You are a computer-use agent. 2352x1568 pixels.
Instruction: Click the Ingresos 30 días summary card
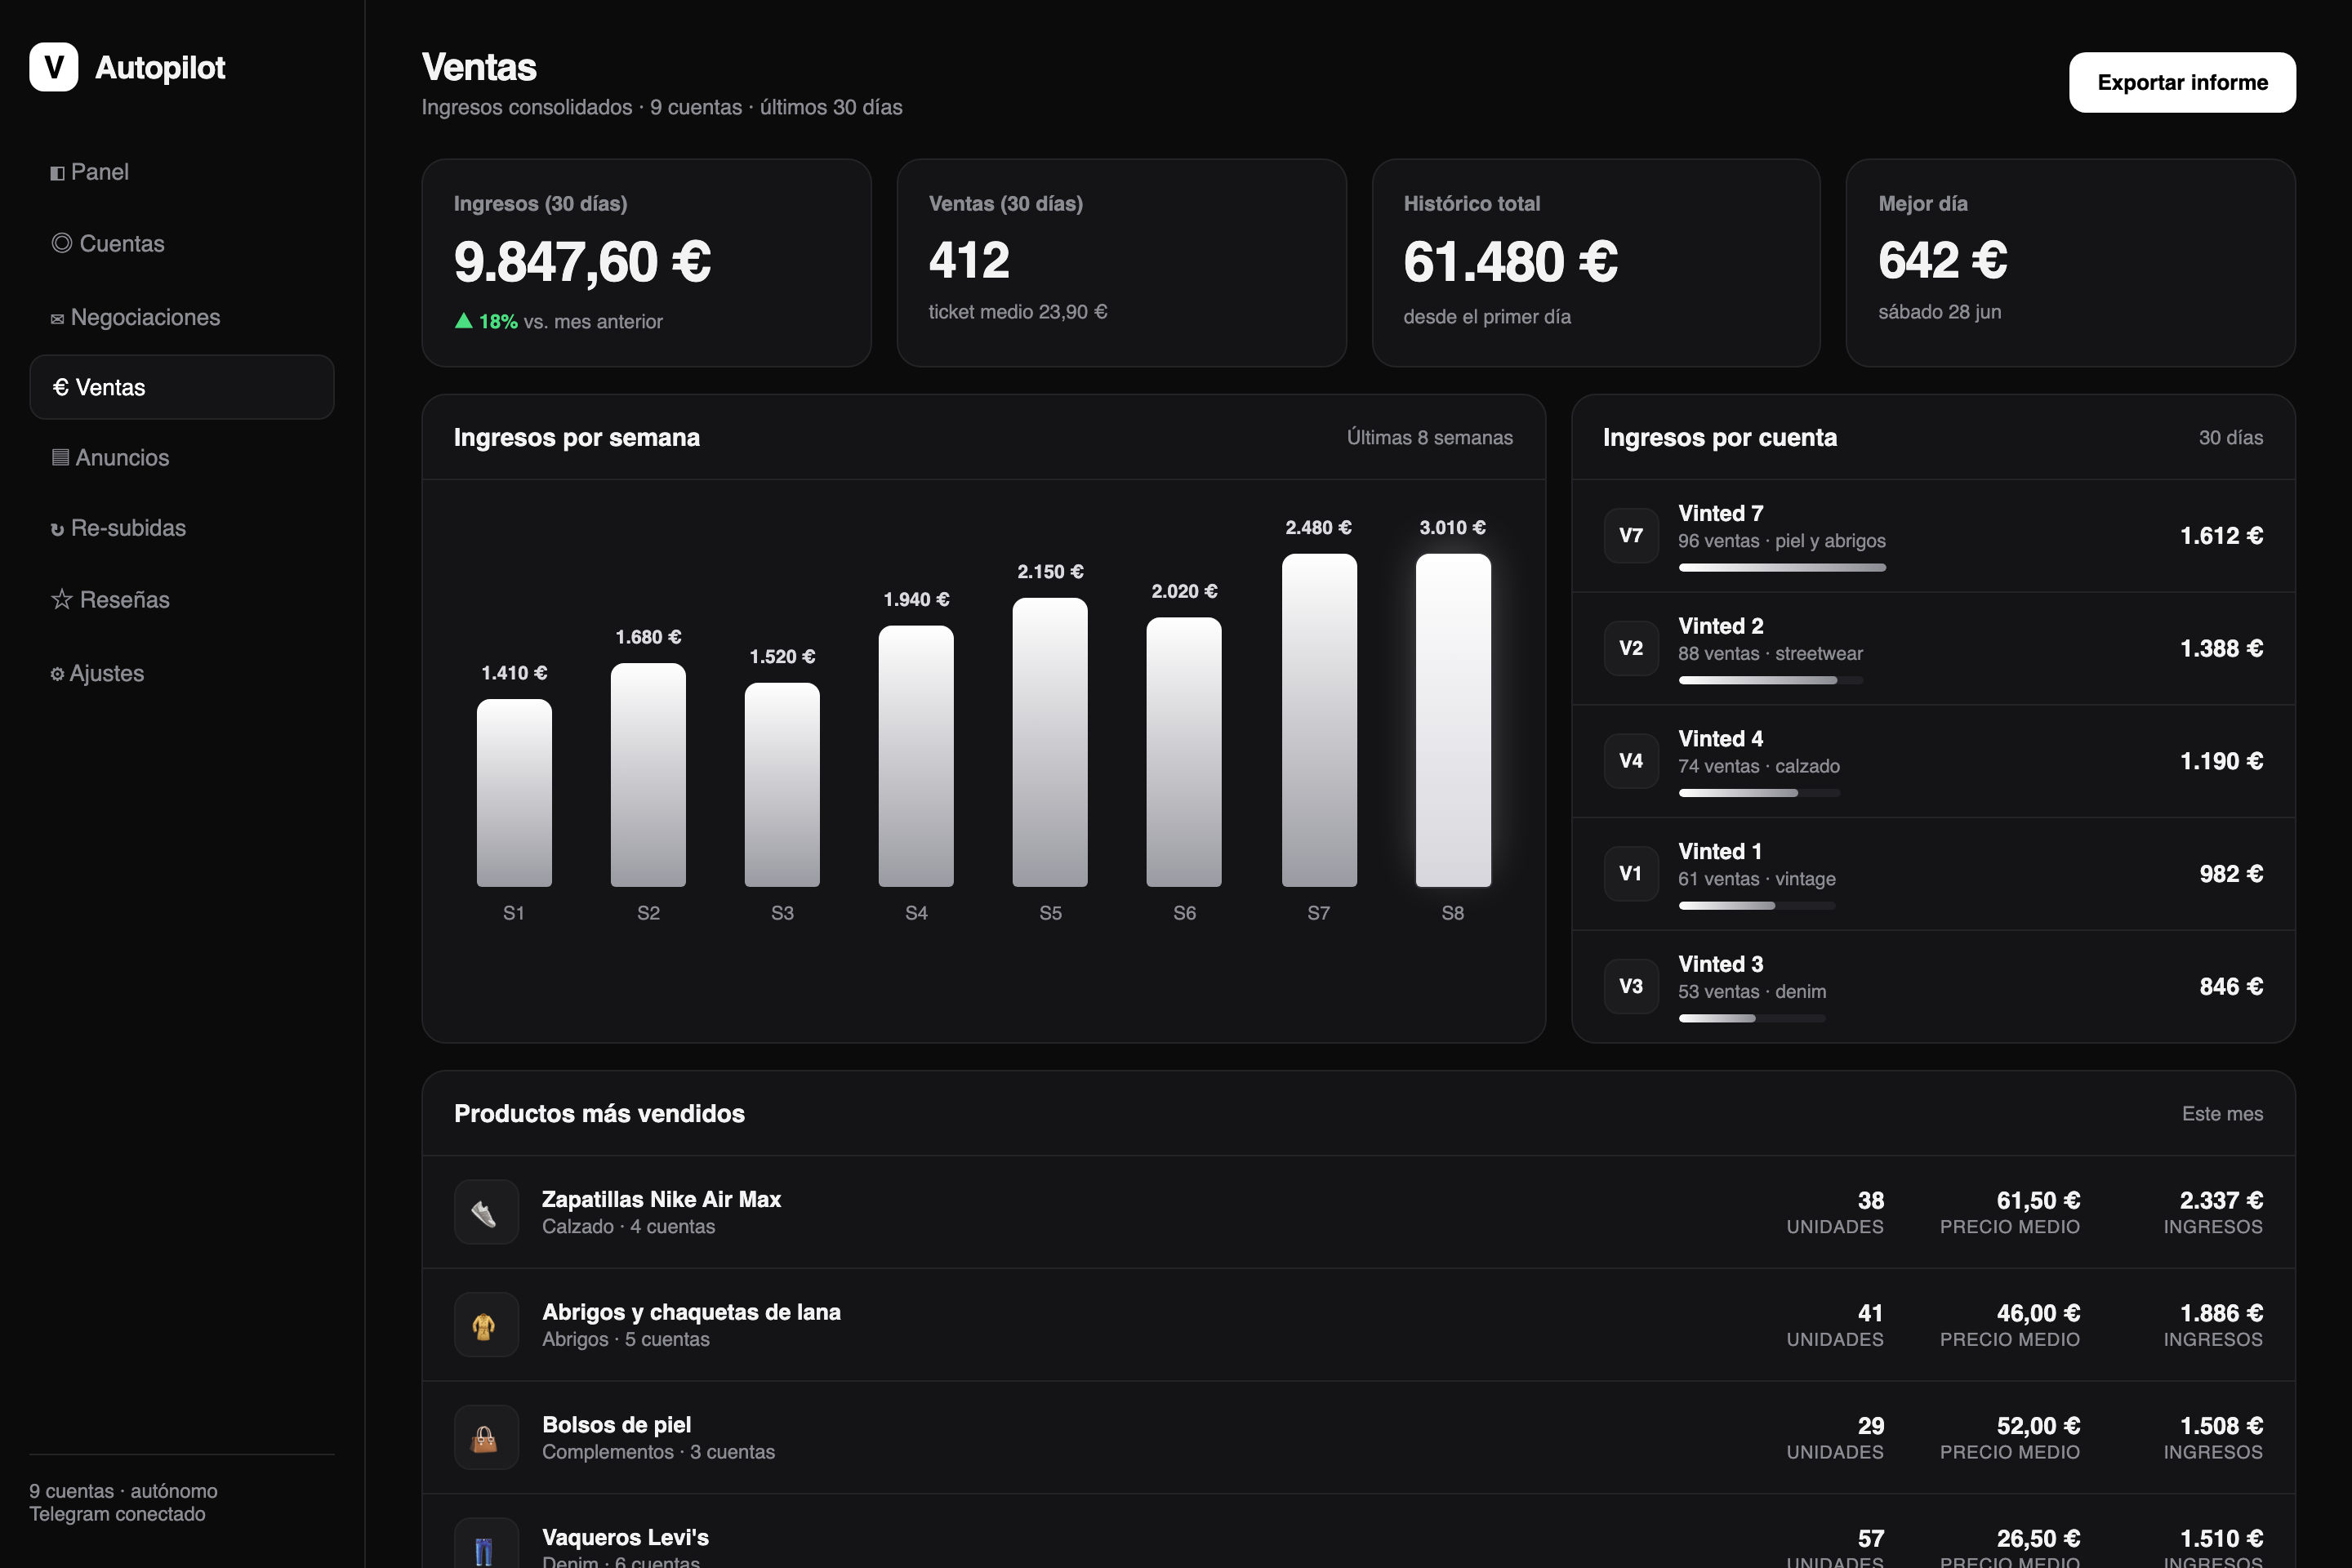tap(646, 263)
